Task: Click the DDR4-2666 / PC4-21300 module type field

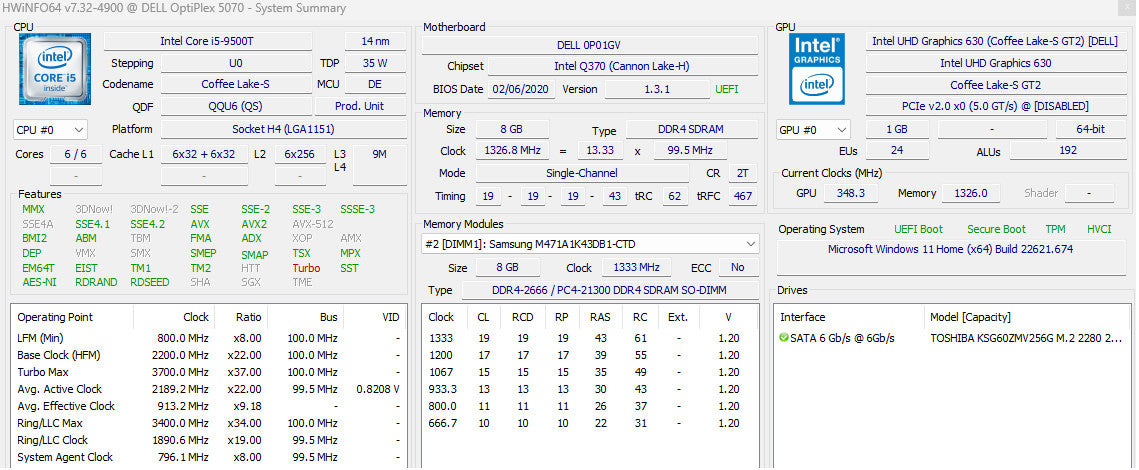Action: click(x=610, y=291)
